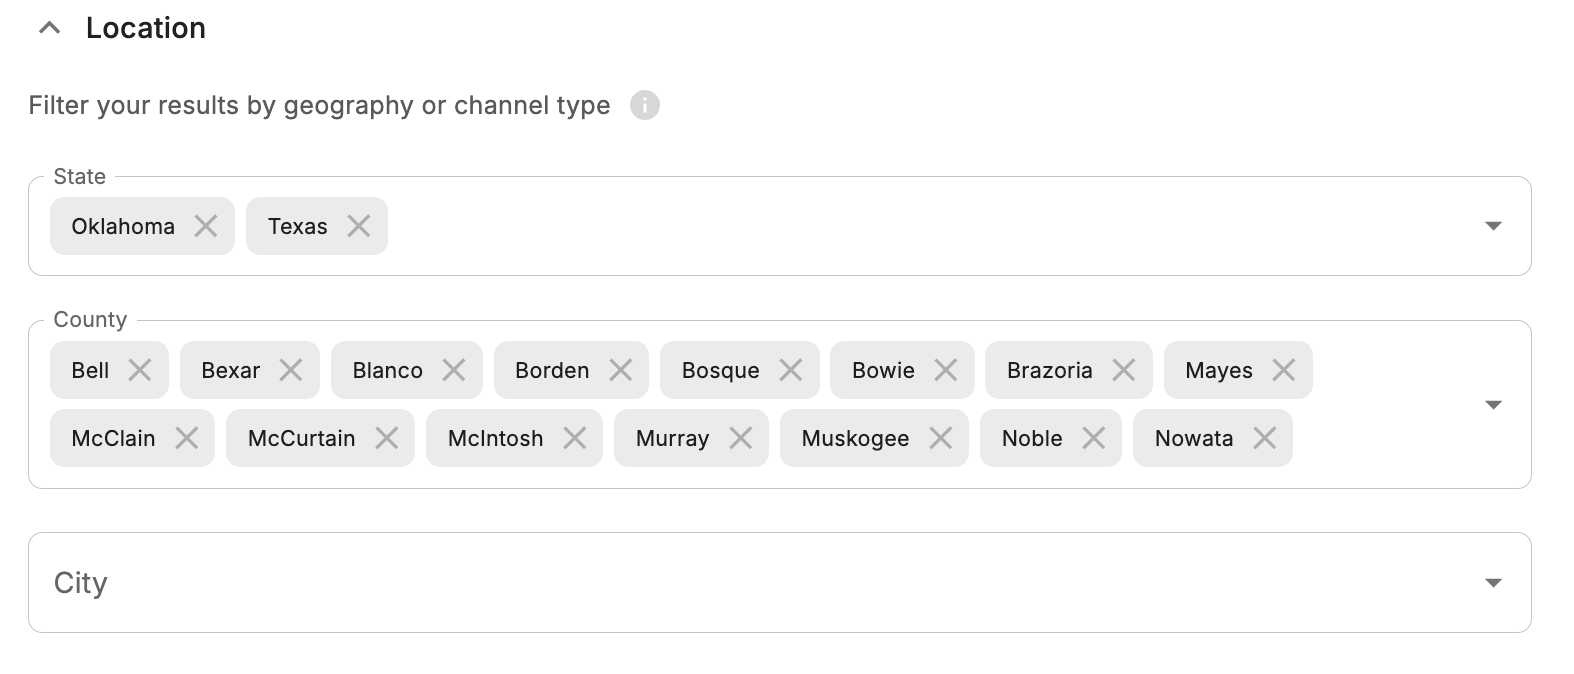Remove the Oklahoma state chip
The width and height of the screenshot is (1574, 674).
[206, 226]
